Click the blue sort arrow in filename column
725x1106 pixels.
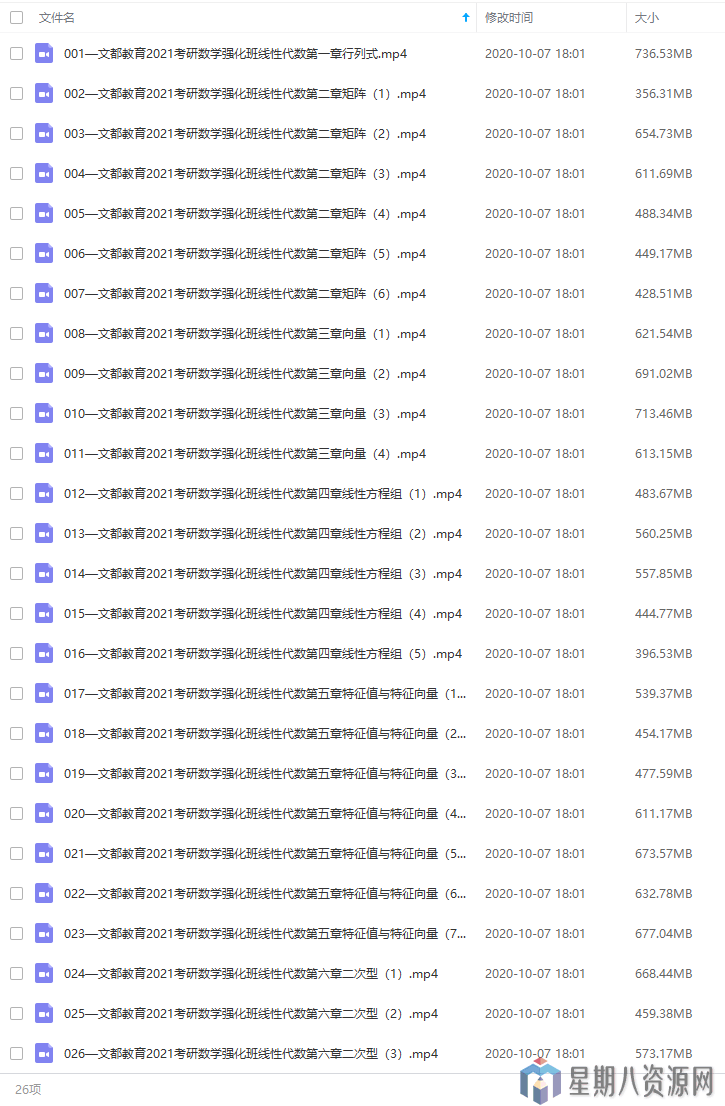point(465,18)
